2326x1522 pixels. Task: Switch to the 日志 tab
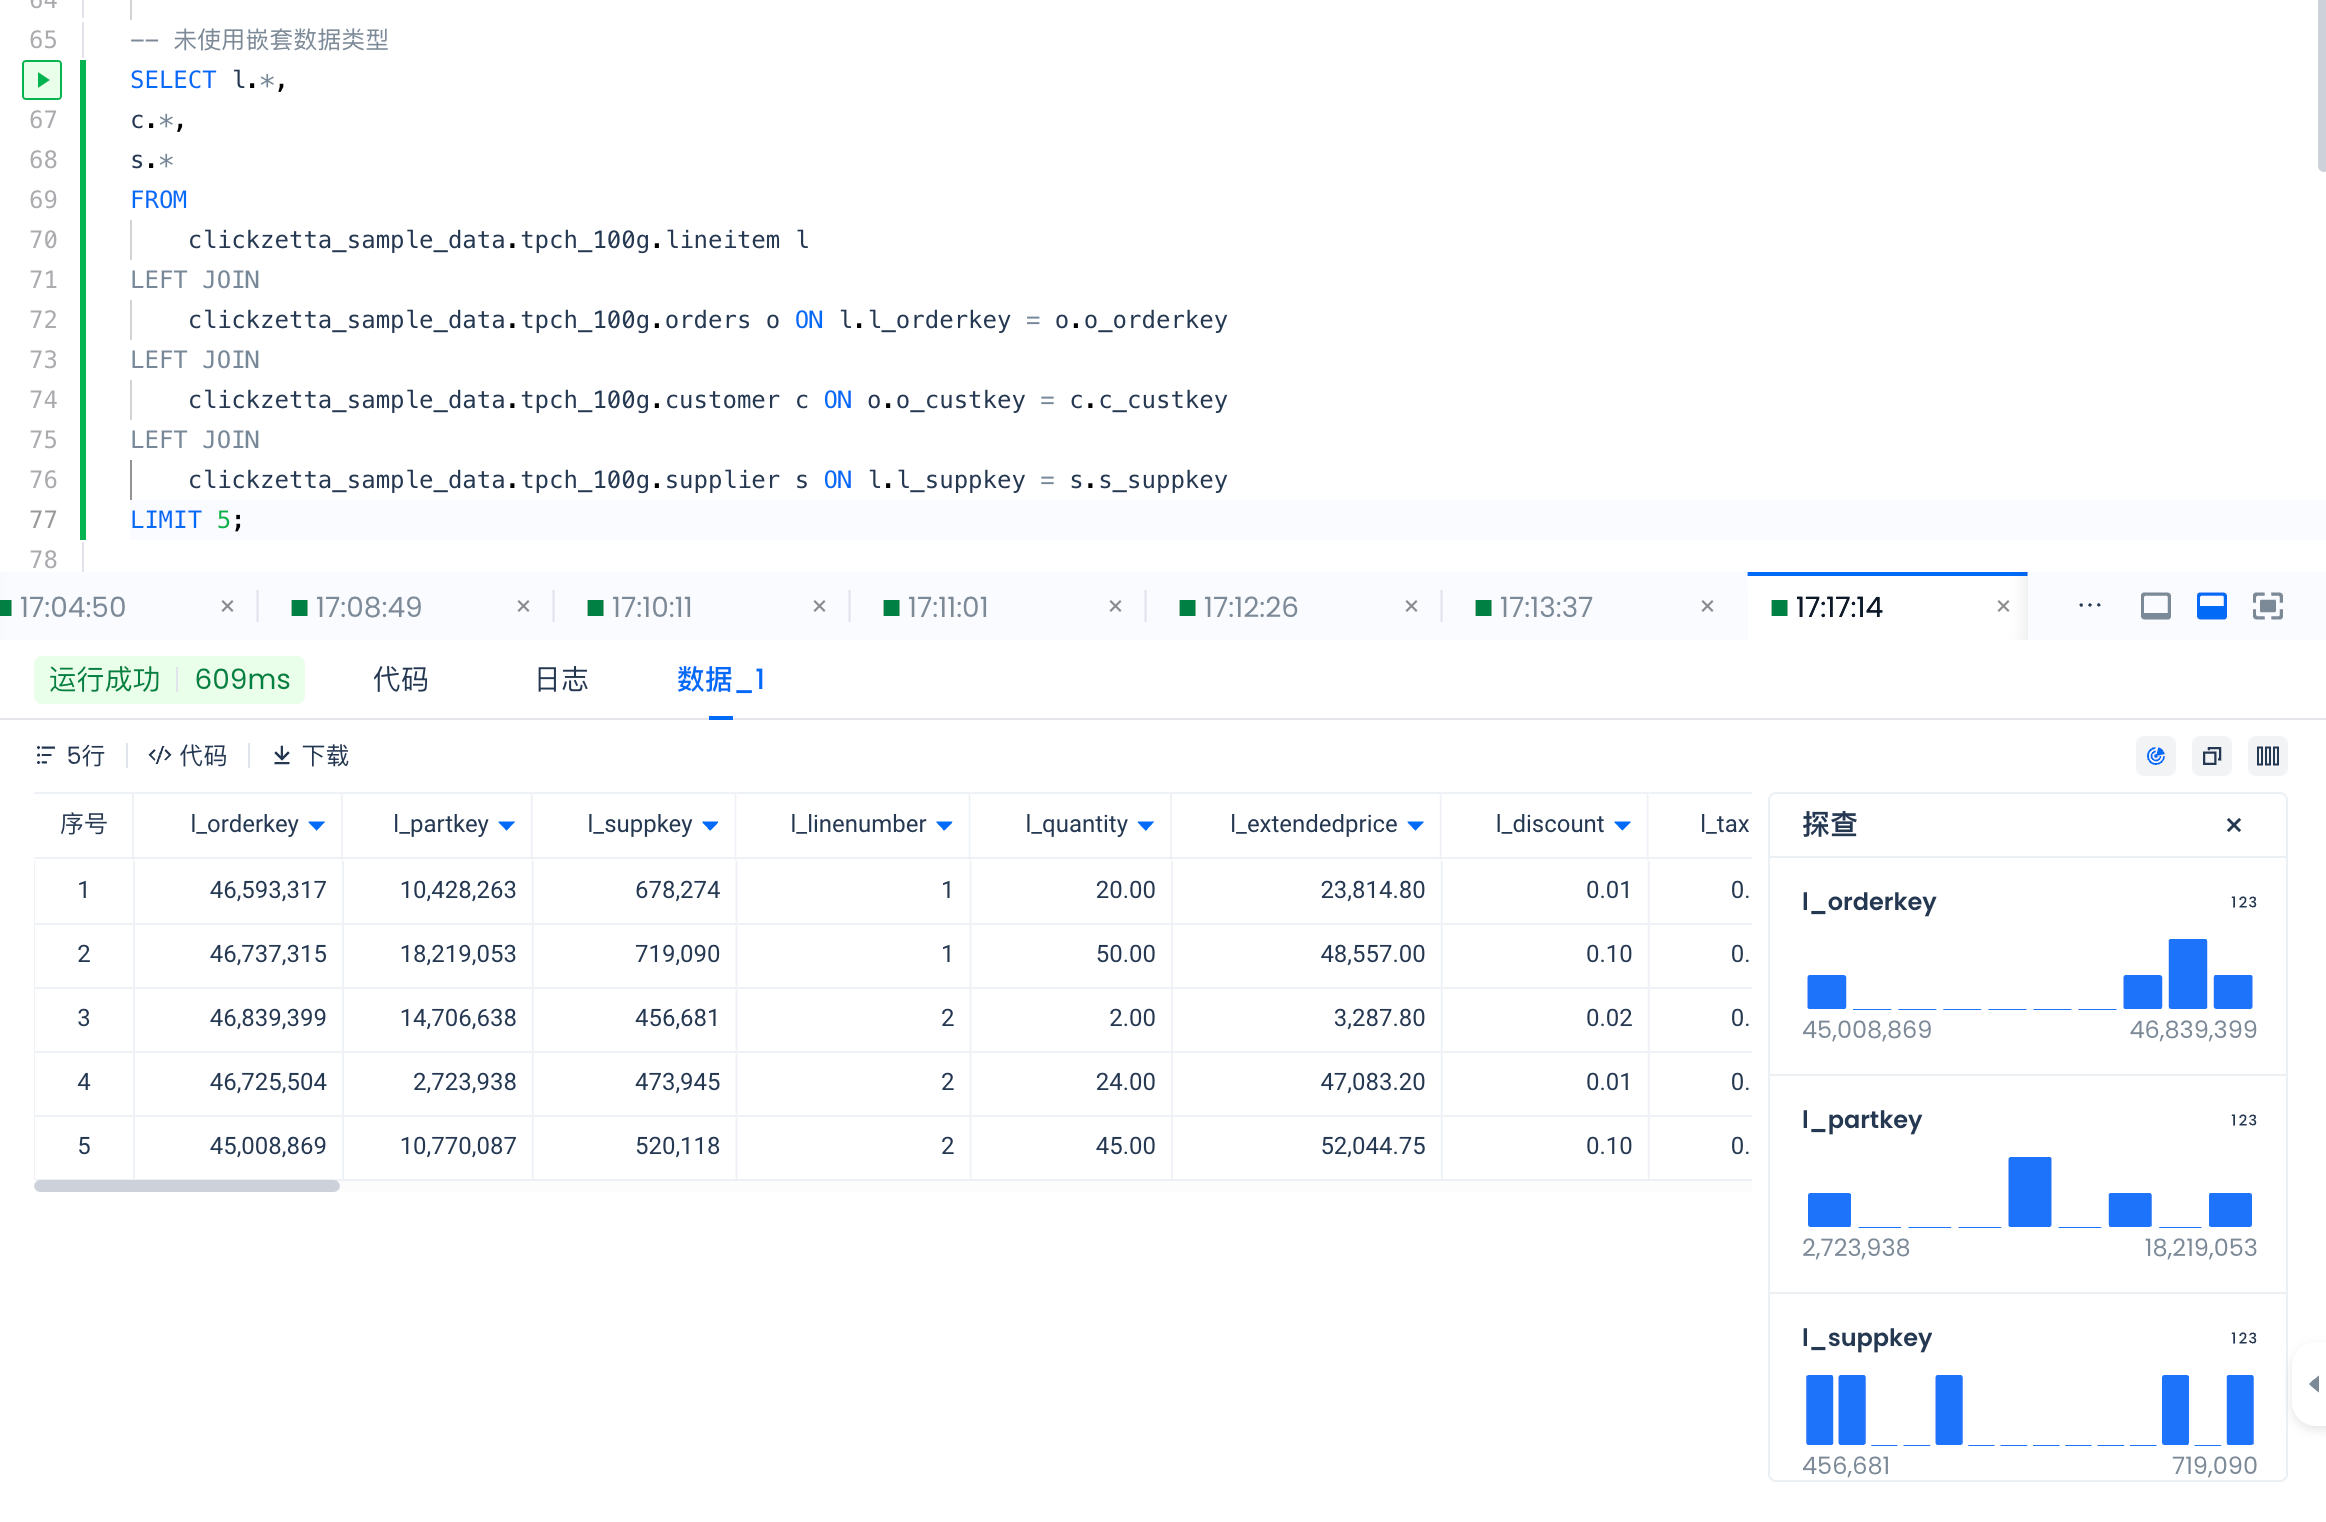pos(561,680)
